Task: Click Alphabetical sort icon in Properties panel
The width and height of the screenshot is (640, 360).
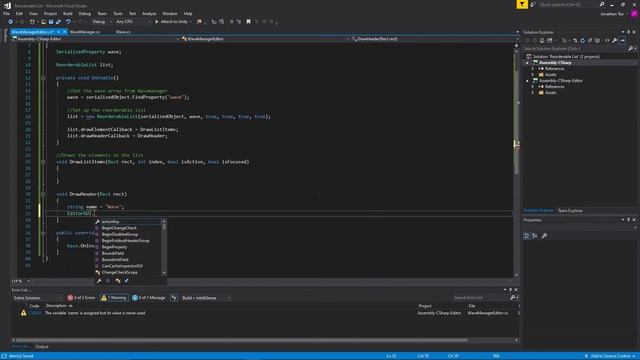Action: 535,236
